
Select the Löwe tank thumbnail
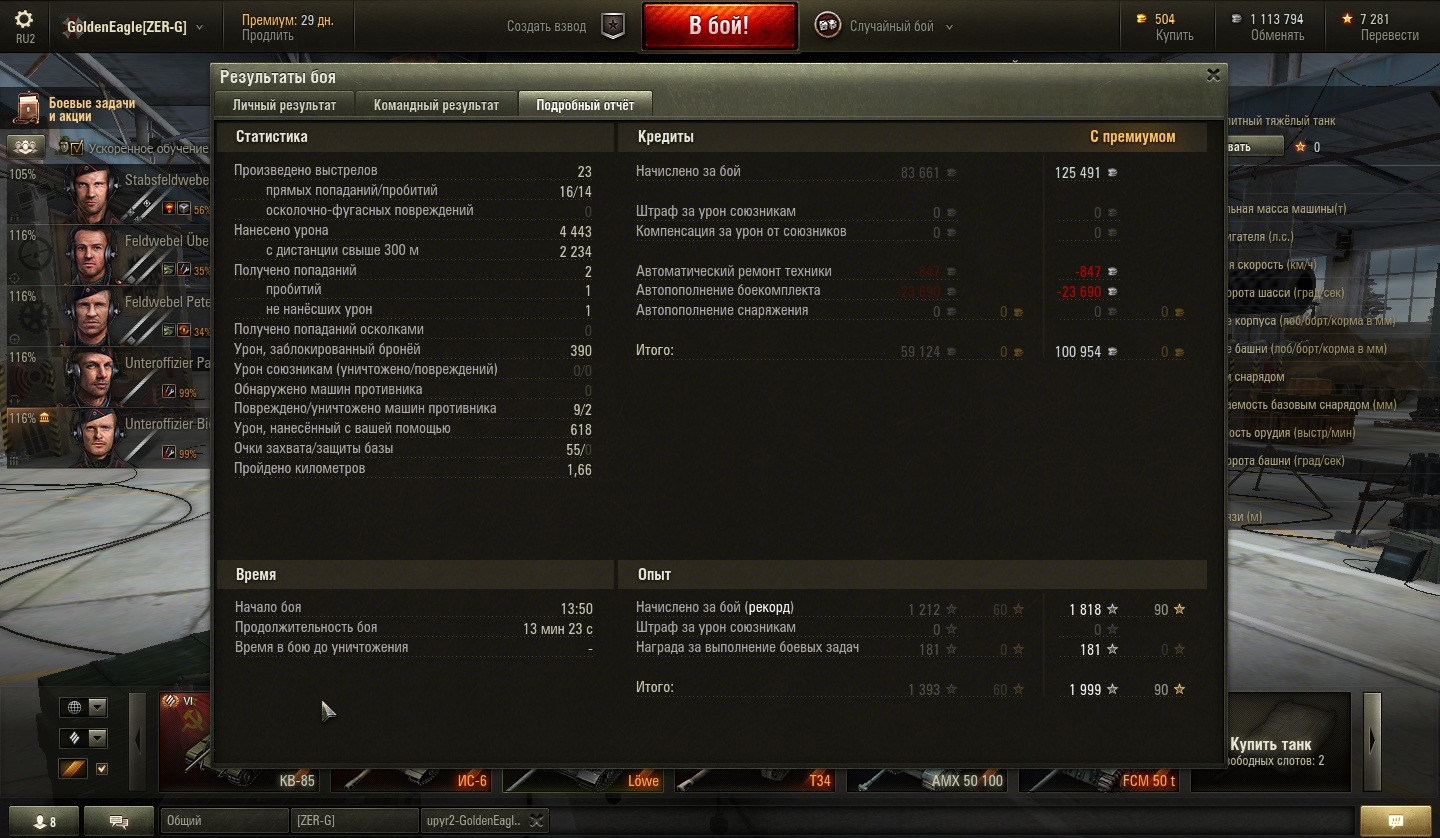pos(583,780)
